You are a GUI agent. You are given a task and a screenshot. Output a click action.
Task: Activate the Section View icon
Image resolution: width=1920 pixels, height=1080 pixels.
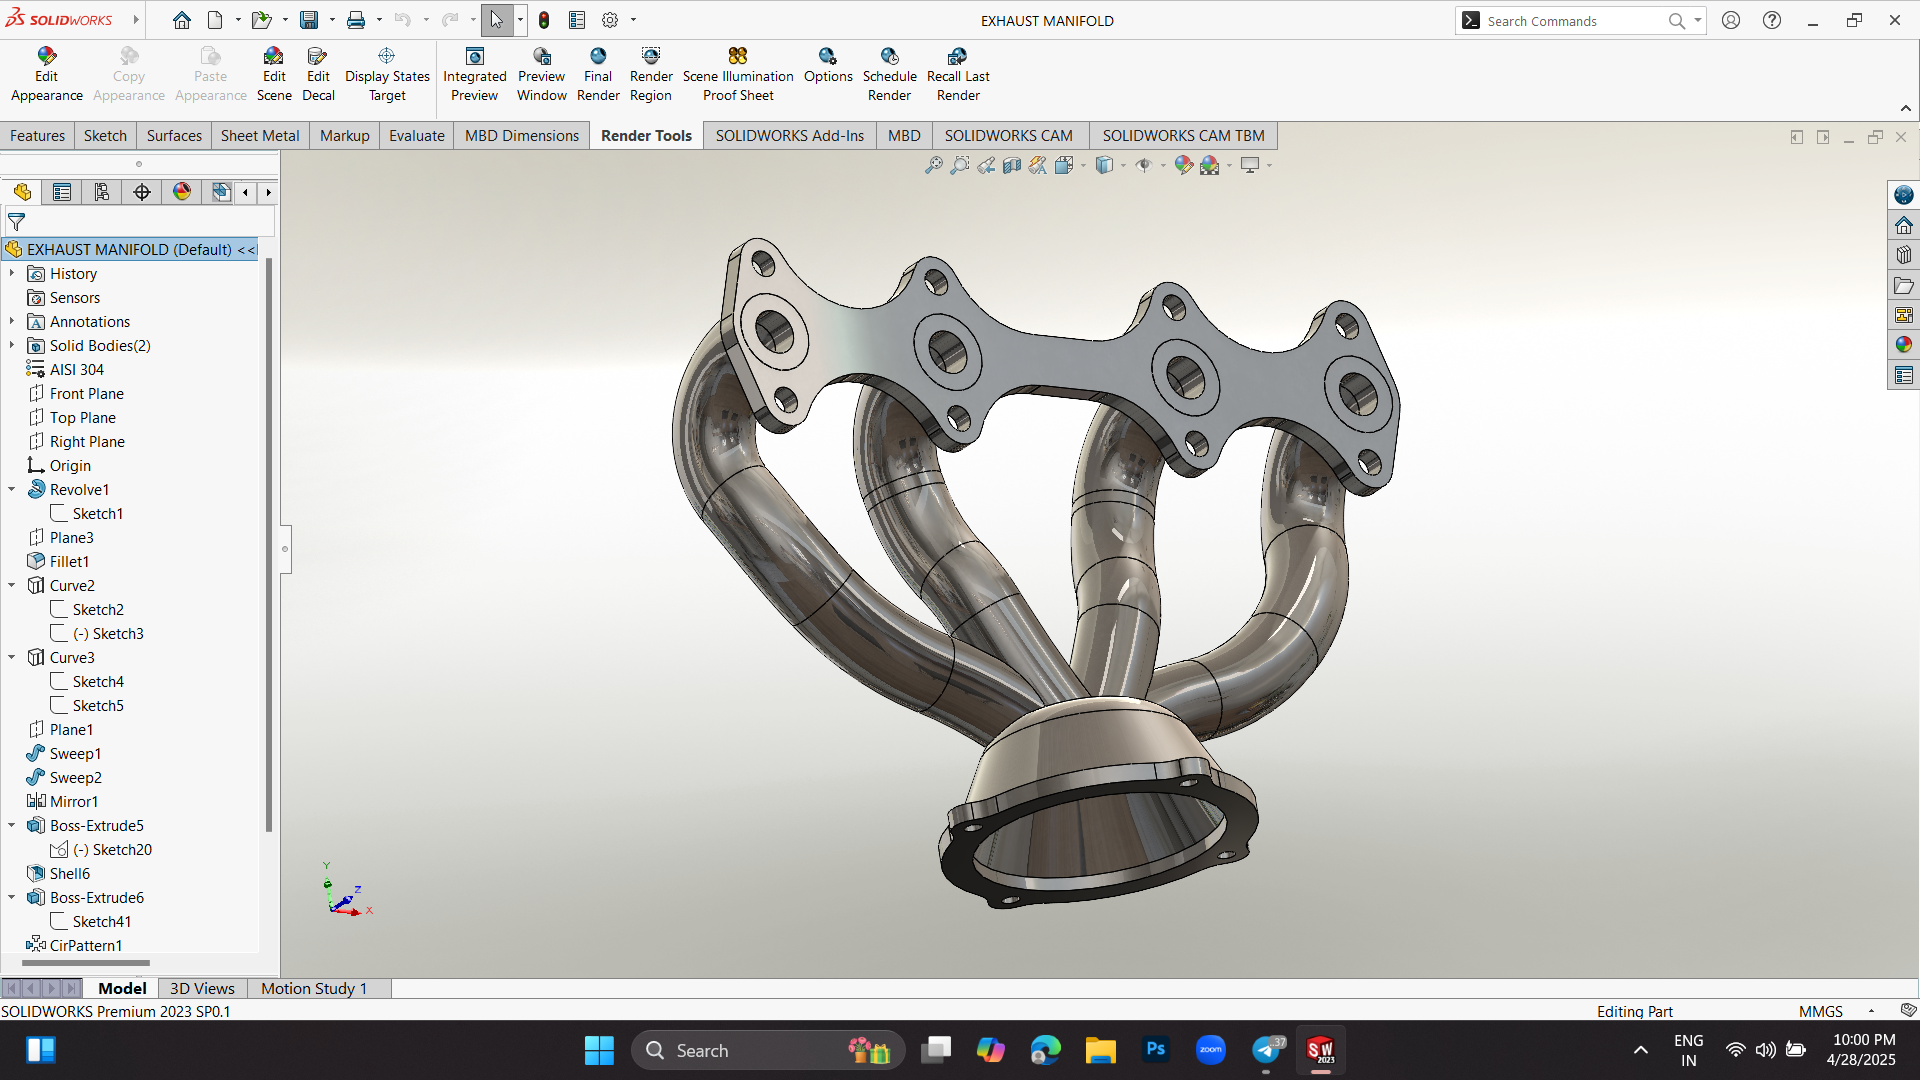click(1012, 166)
